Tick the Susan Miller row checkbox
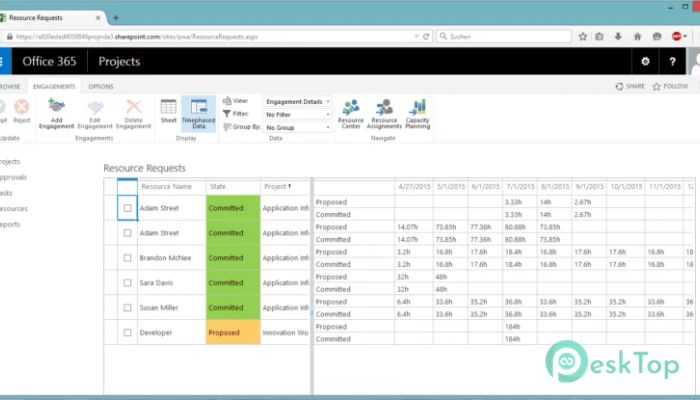The height and width of the screenshot is (400, 700). point(127,308)
